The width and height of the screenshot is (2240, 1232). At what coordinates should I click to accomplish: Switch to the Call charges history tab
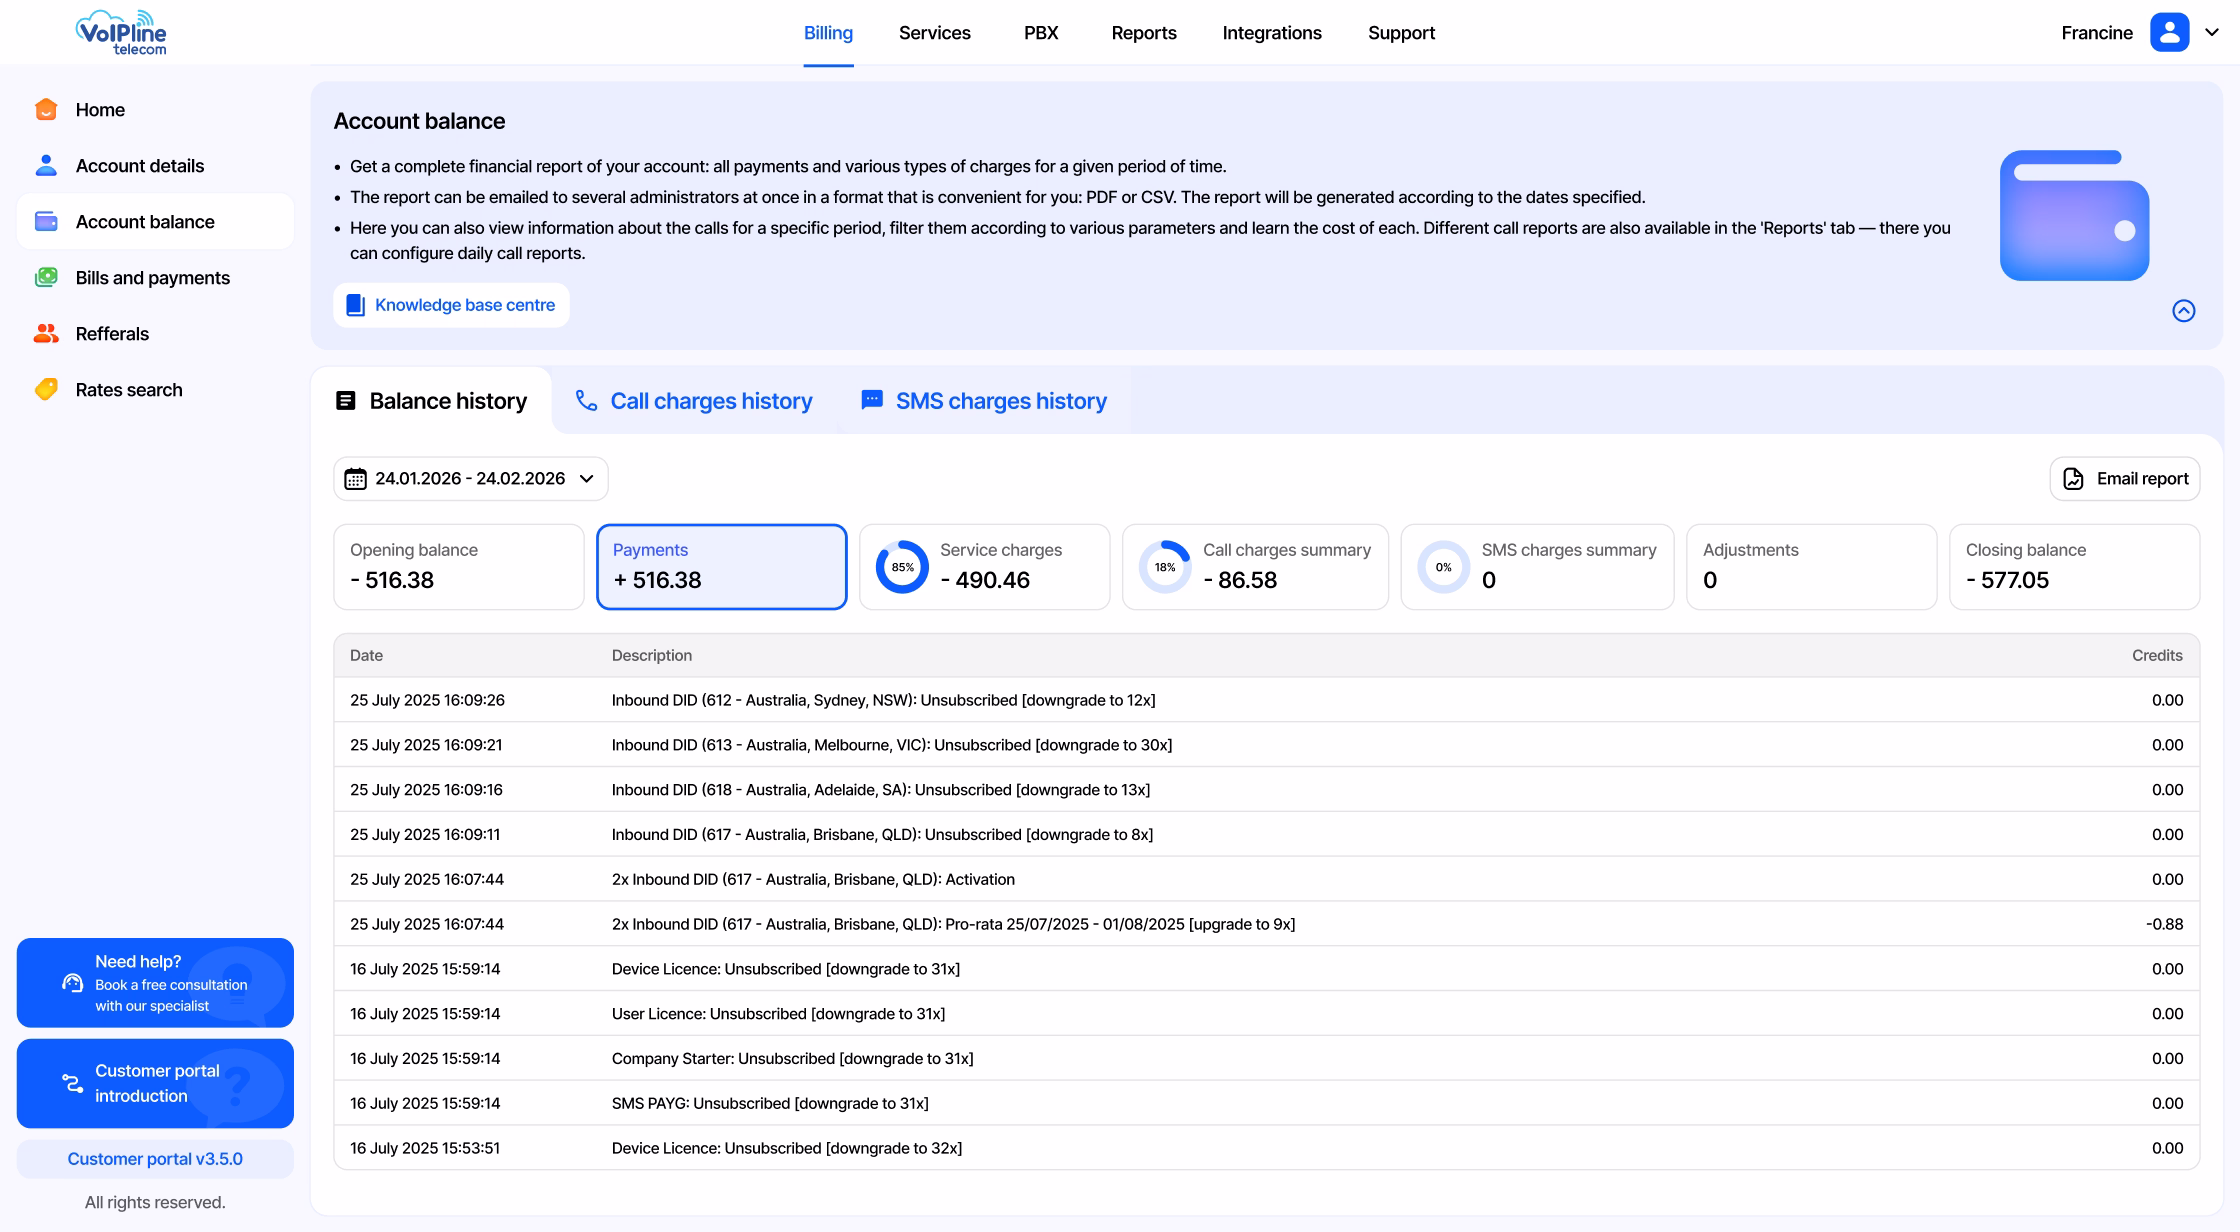(x=694, y=400)
